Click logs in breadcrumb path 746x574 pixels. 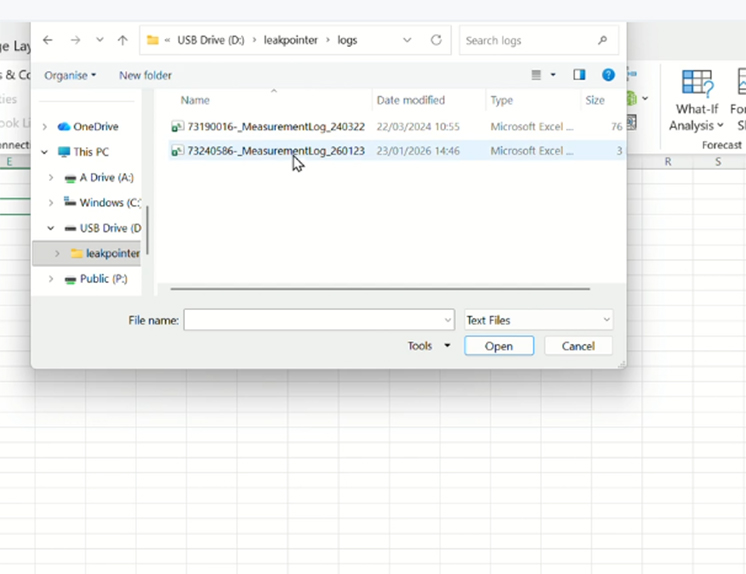[347, 40]
